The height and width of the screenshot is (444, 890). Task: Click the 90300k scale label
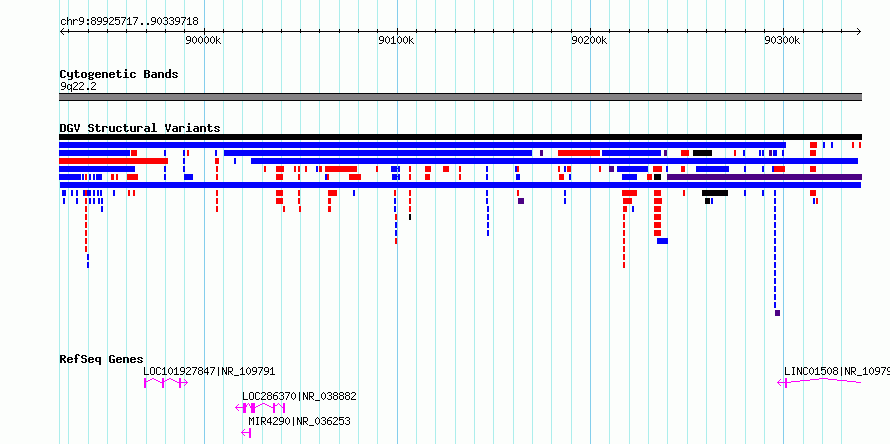(x=782, y=40)
